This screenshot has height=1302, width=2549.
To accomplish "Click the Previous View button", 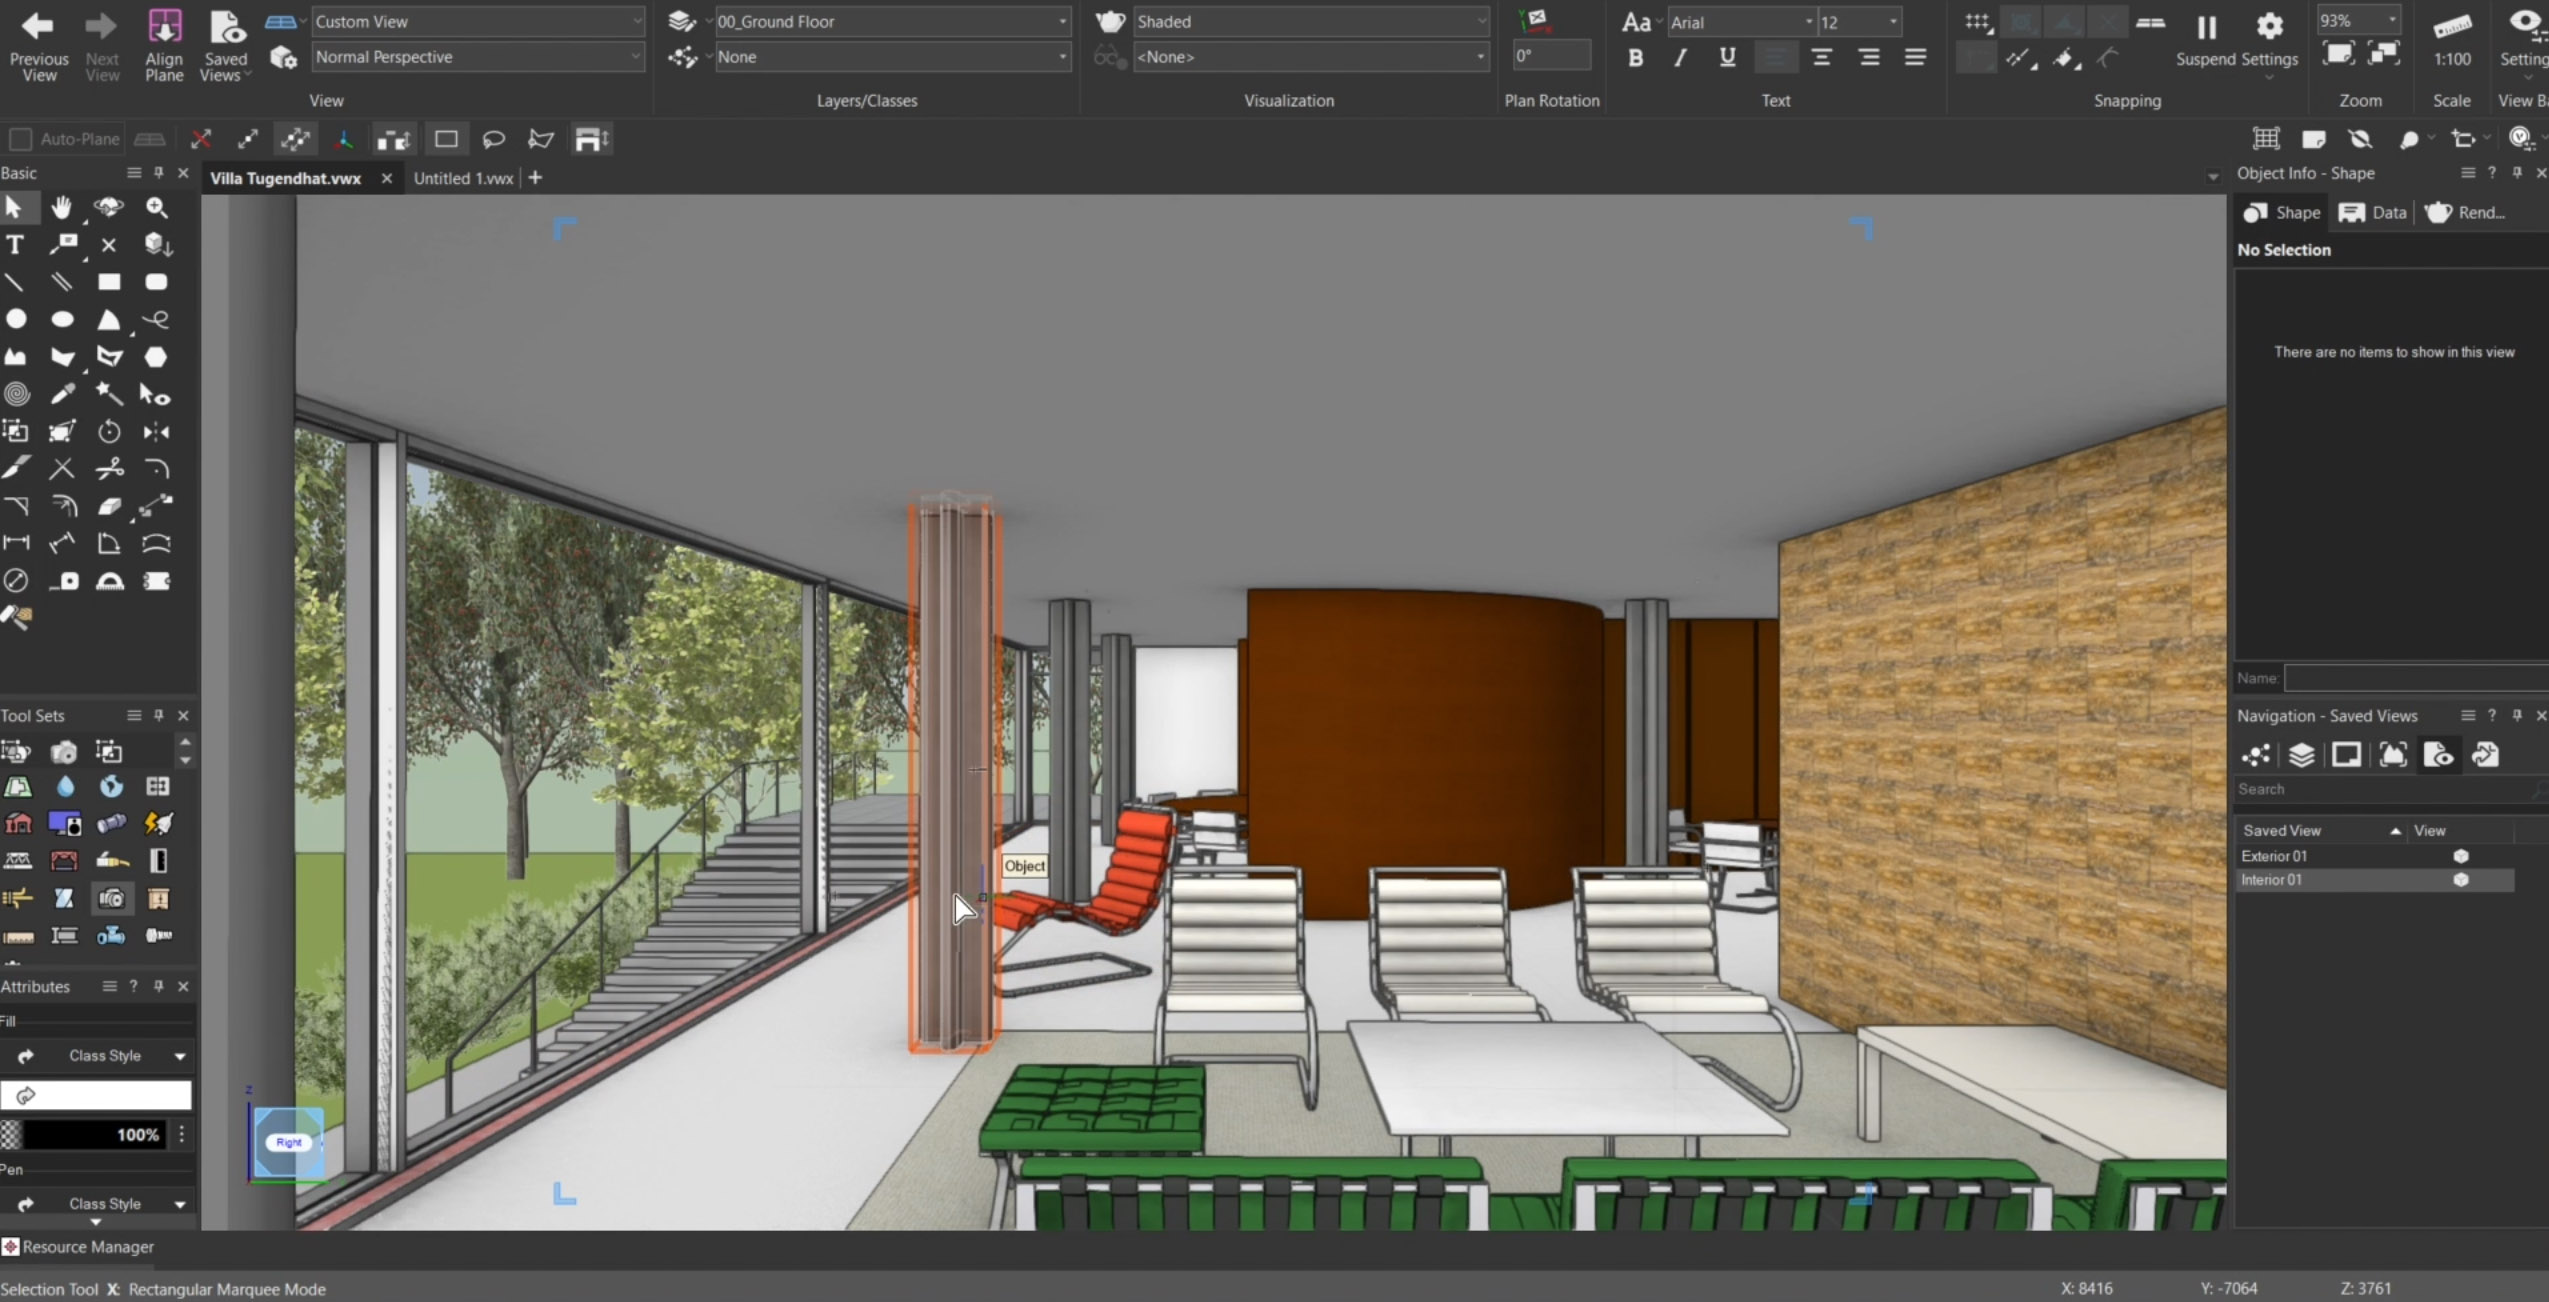I will point(37,45).
